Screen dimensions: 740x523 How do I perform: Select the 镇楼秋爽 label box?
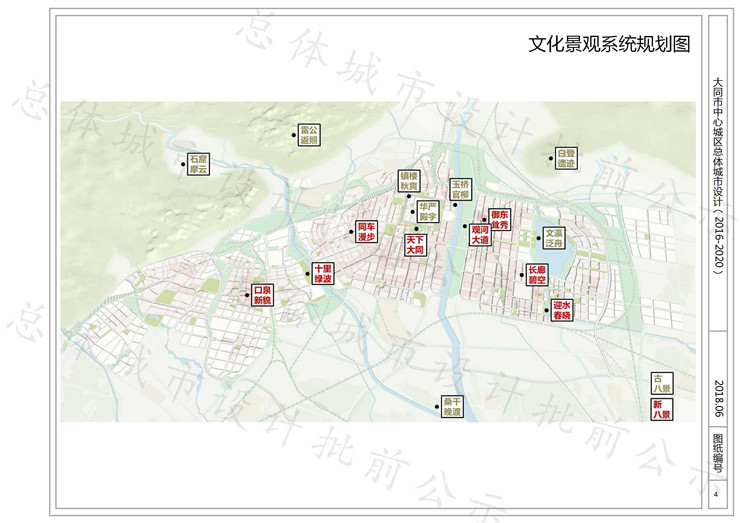click(x=410, y=180)
